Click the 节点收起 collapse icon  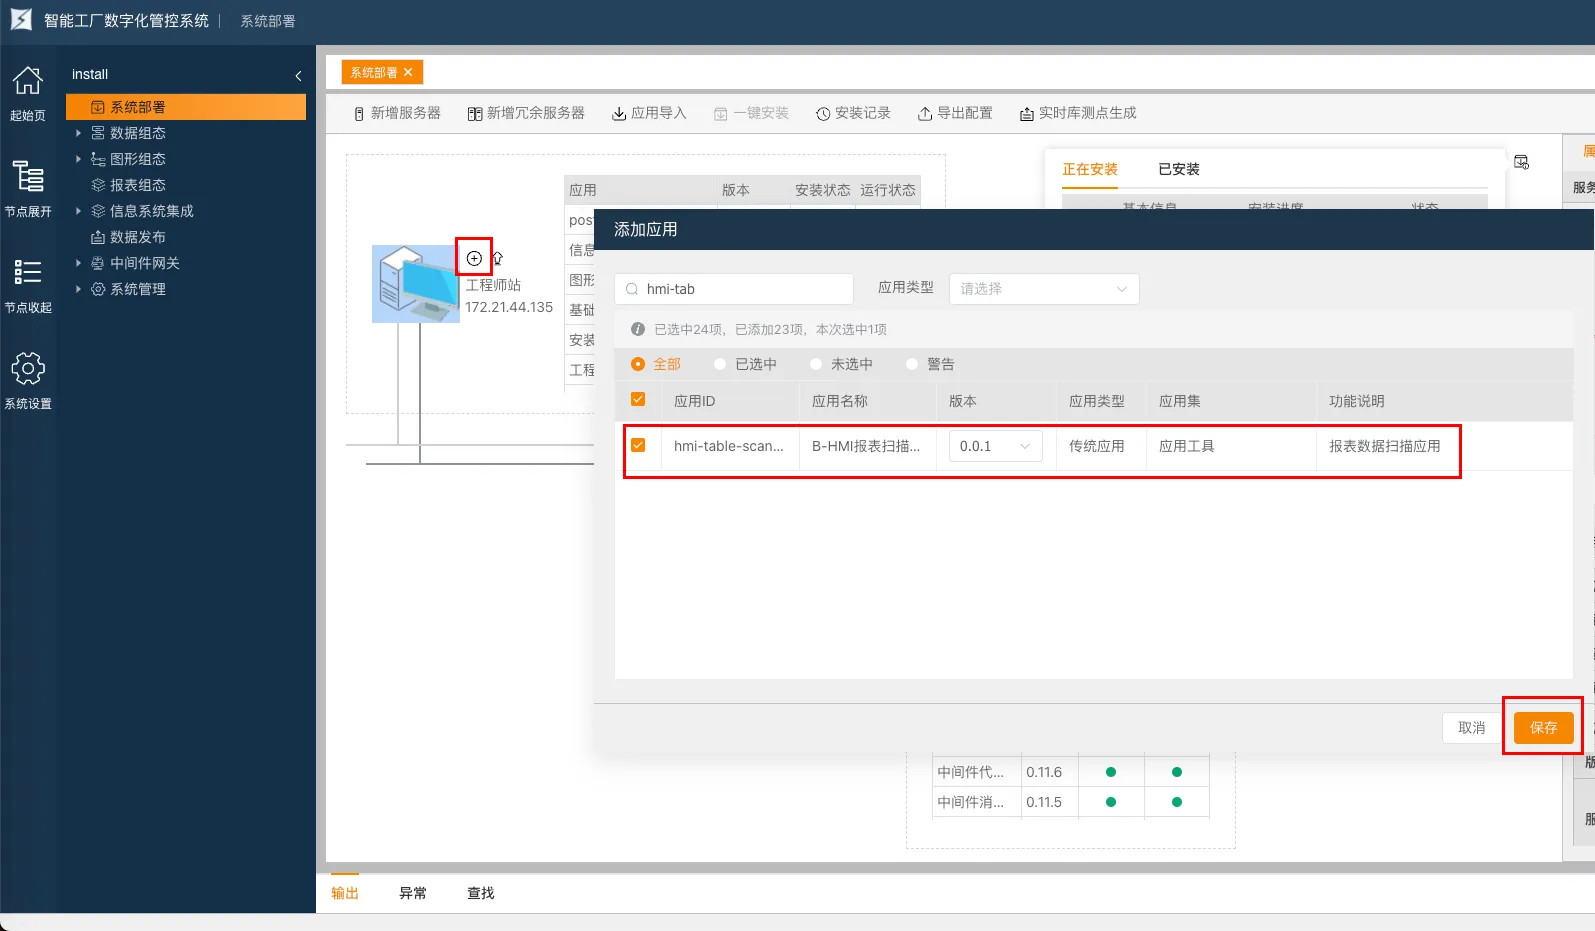tap(27, 273)
